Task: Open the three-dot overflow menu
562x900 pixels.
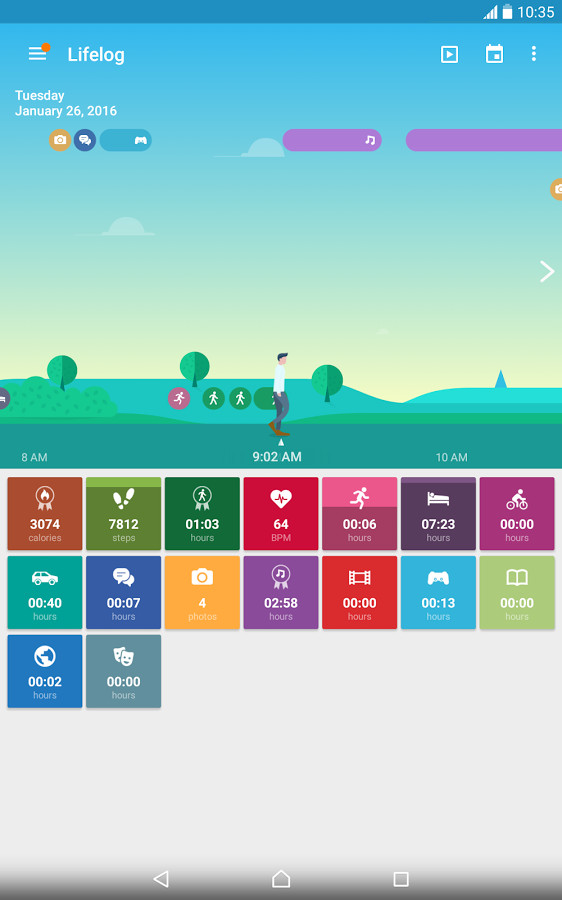Action: (x=534, y=54)
